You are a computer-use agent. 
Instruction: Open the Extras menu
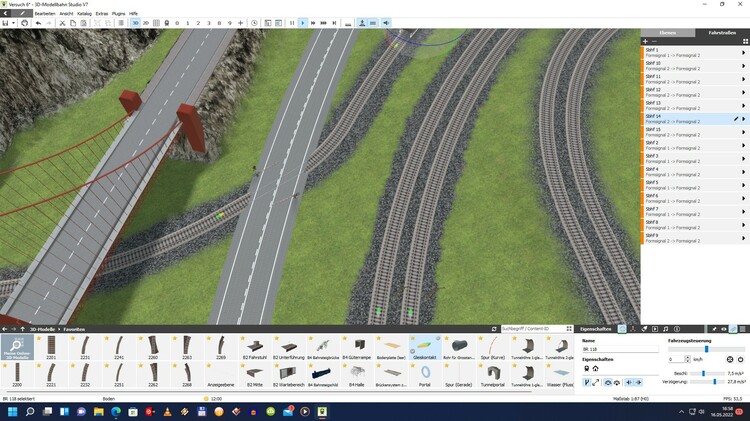(101, 13)
